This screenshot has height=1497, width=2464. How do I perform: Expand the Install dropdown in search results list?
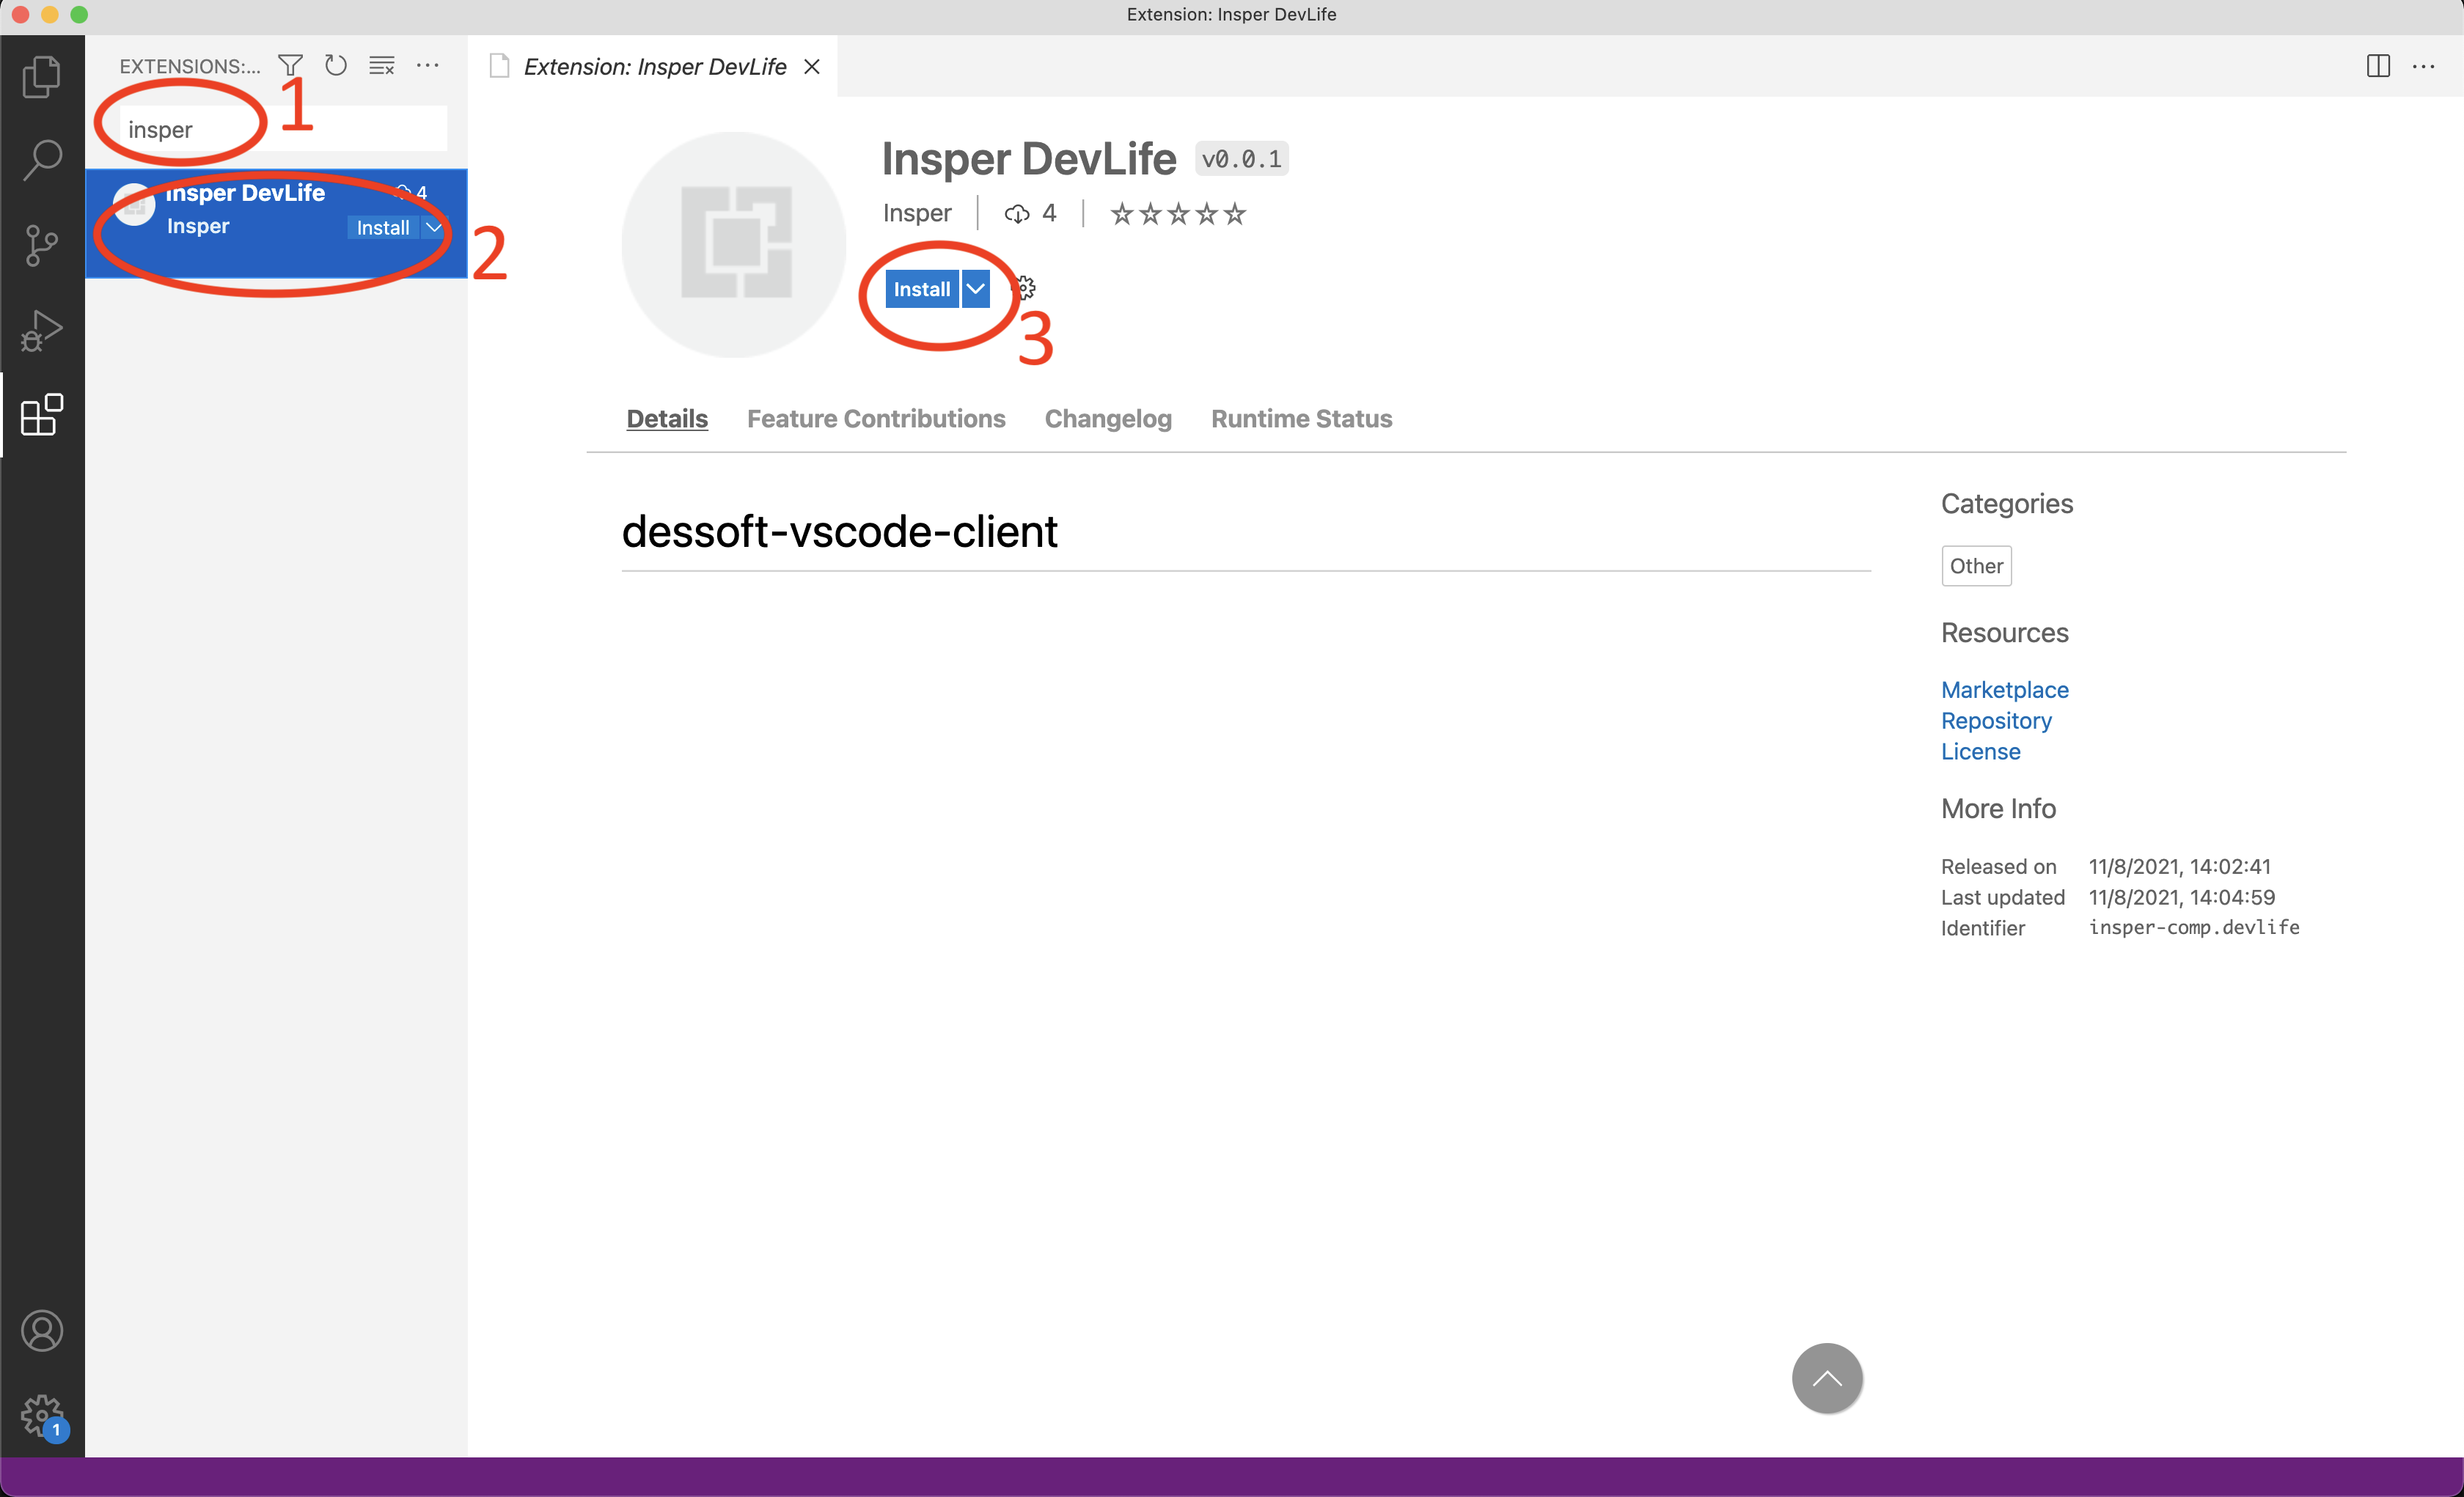pos(433,227)
